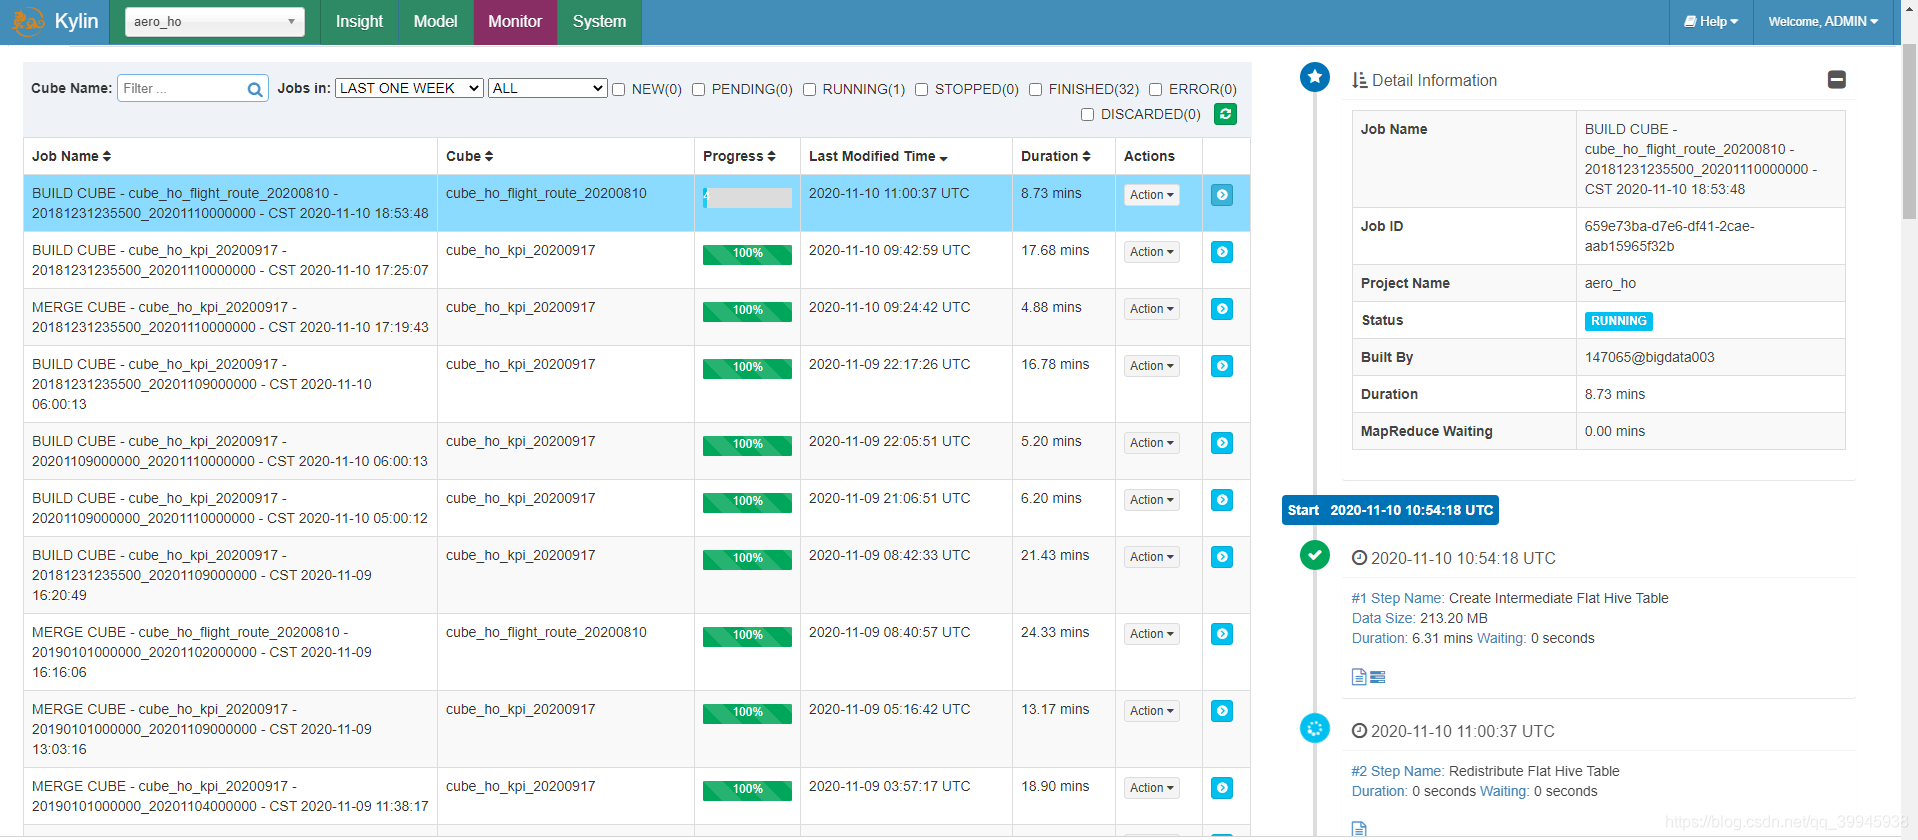Toggle the ERROR(0) checkbox
The height and width of the screenshot is (840, 1918).
tap(1156, 89)
